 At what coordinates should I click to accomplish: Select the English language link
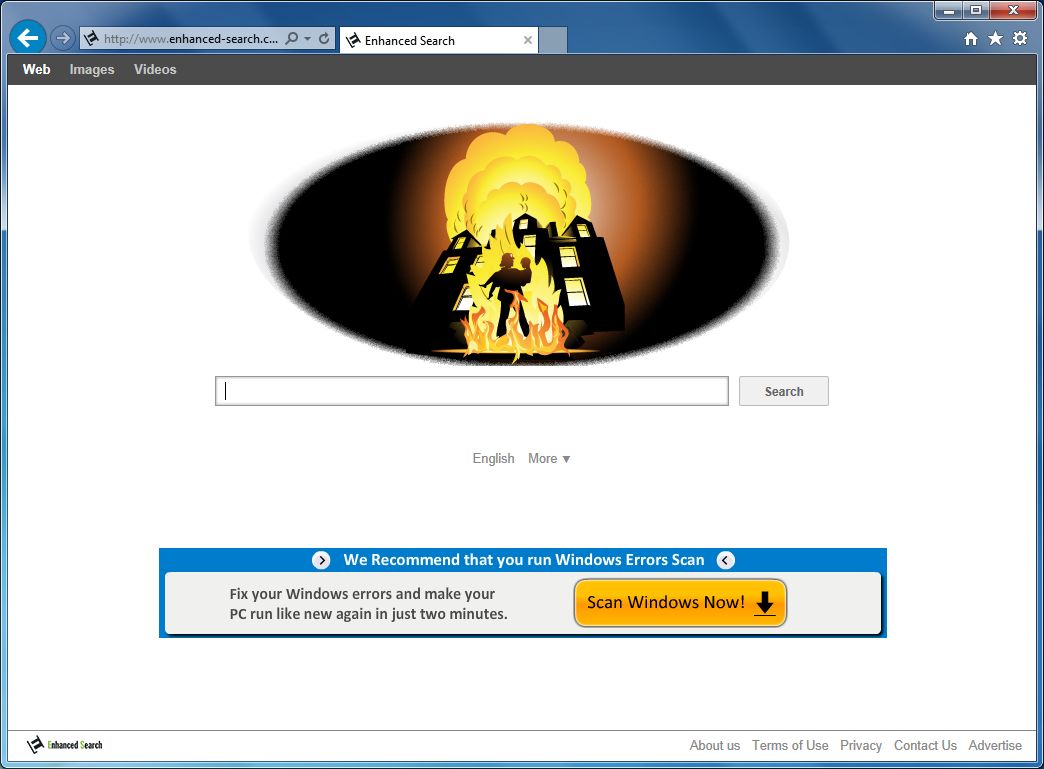pyautogui.click(x=493, y=458)
